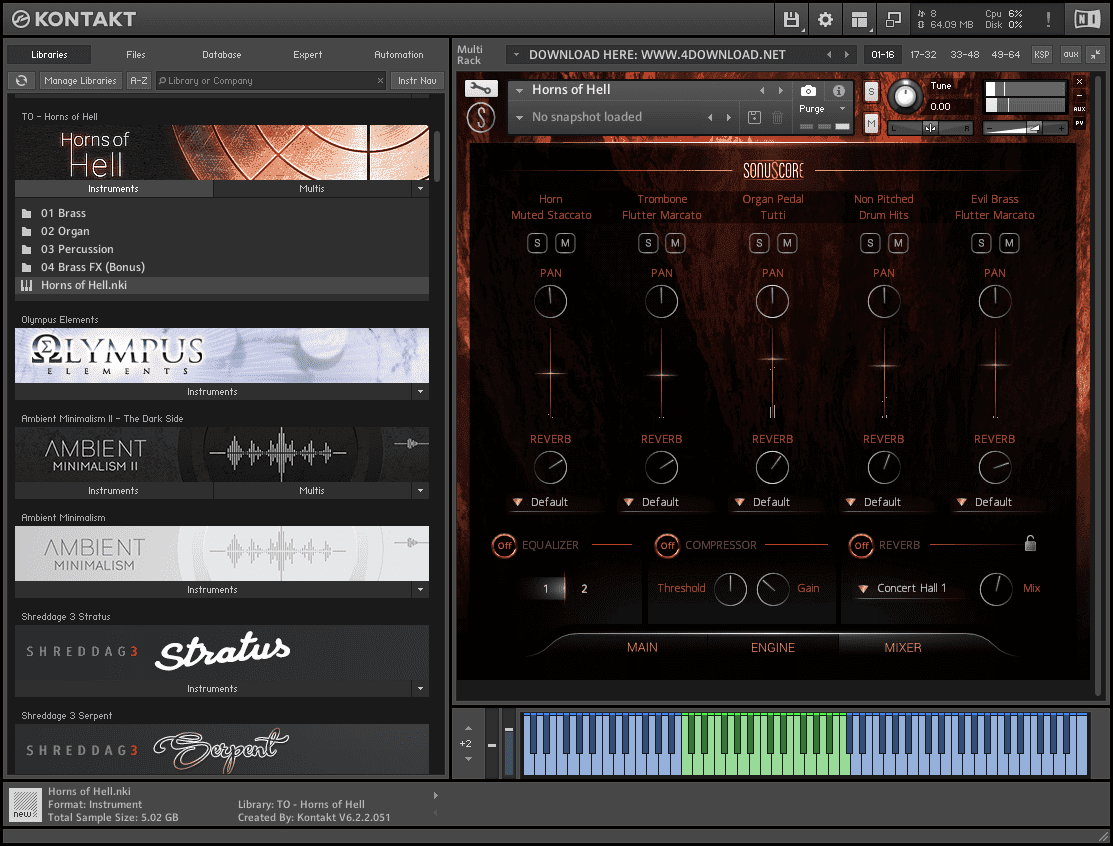Viewport: 1113px width, 846px height.
Task: Refresh the libraries list
Action: point(22,80)
